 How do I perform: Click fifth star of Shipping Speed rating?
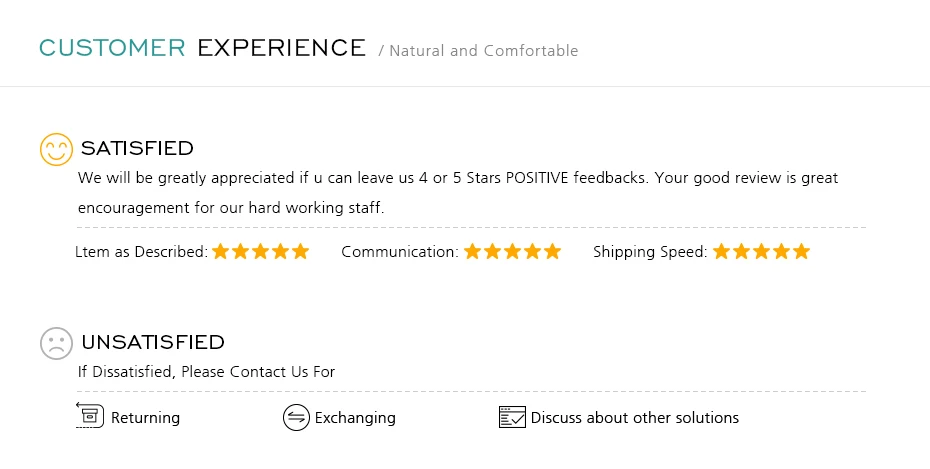tap(801, 251)
